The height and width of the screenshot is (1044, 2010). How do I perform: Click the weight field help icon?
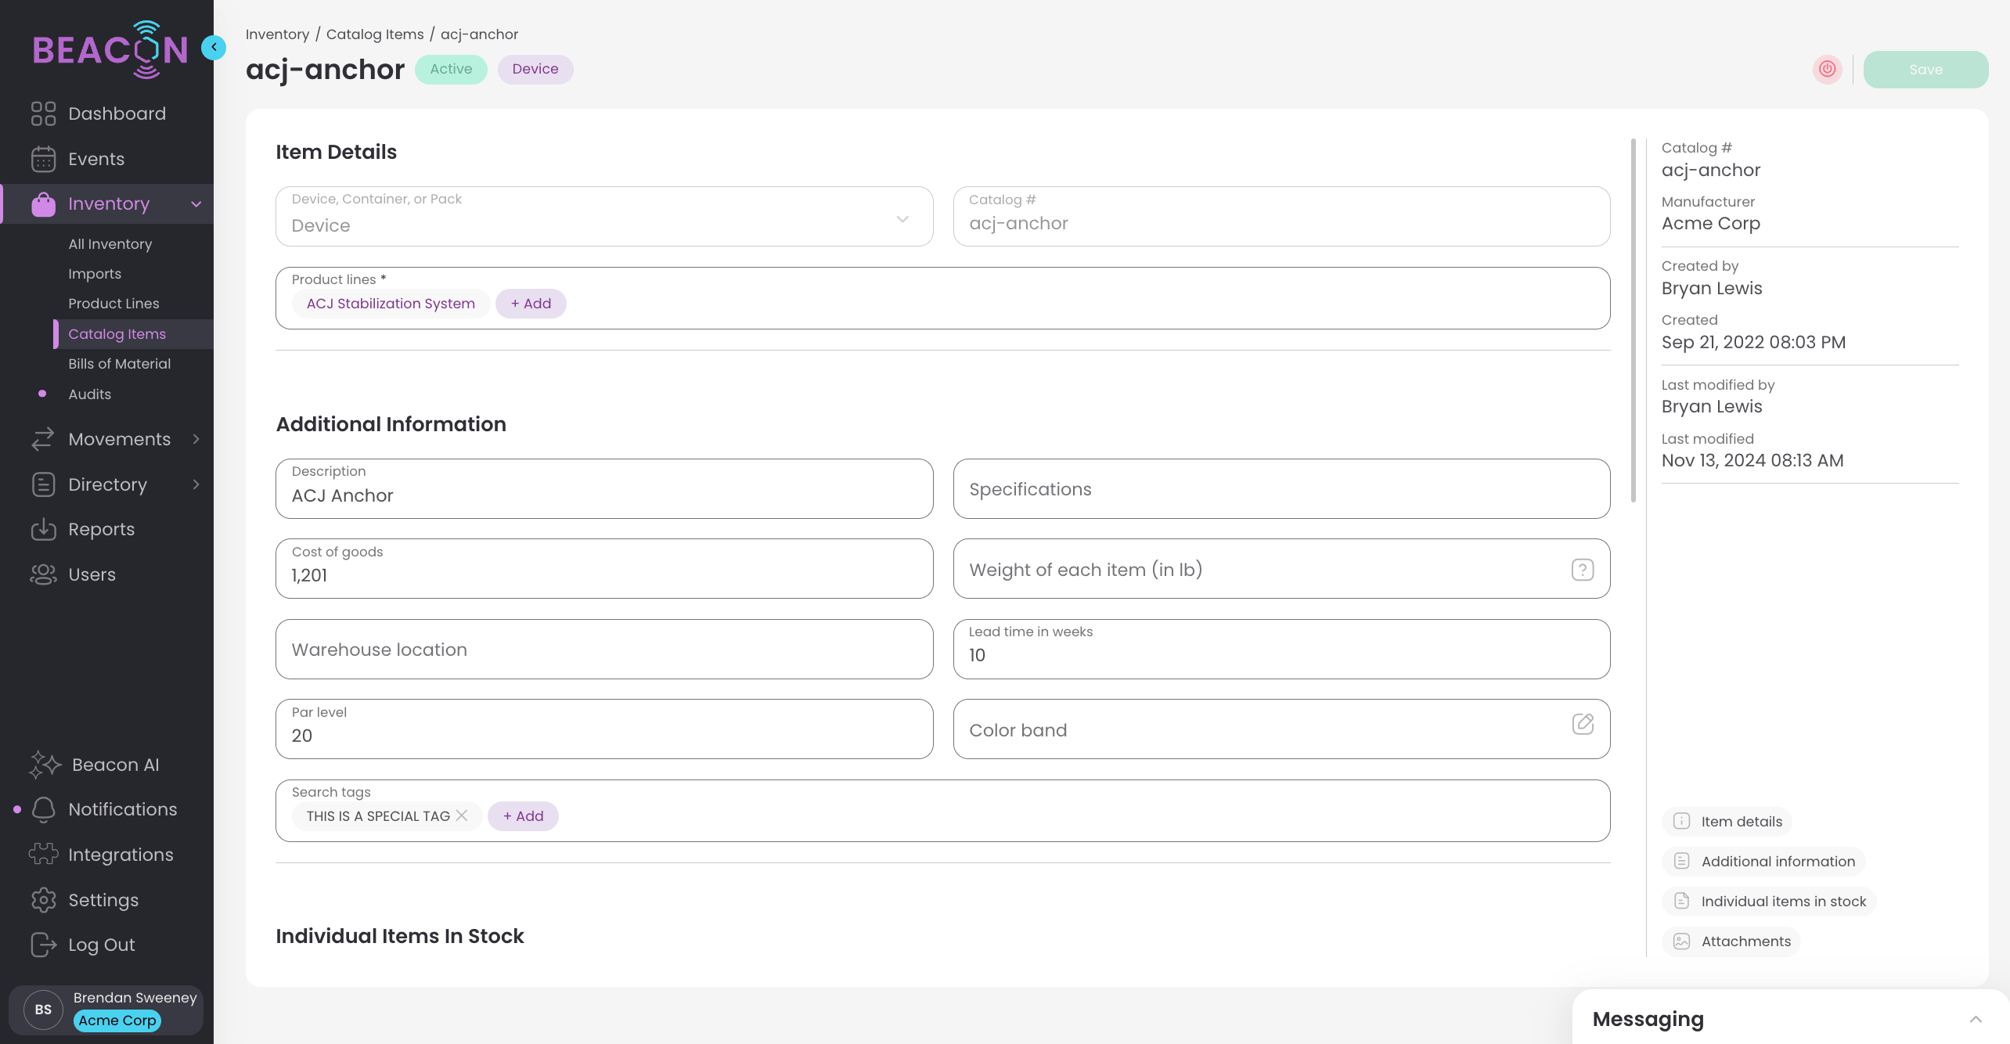(x=1582, y=570)
